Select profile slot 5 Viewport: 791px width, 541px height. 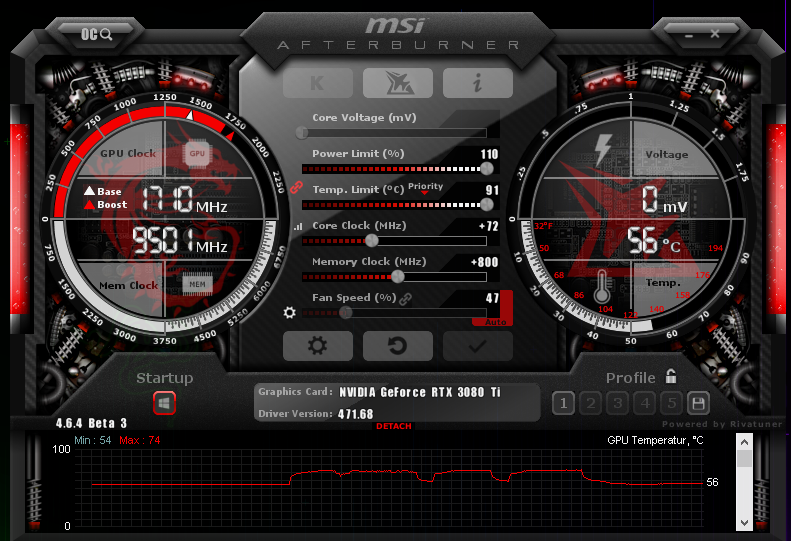point(671,403)
